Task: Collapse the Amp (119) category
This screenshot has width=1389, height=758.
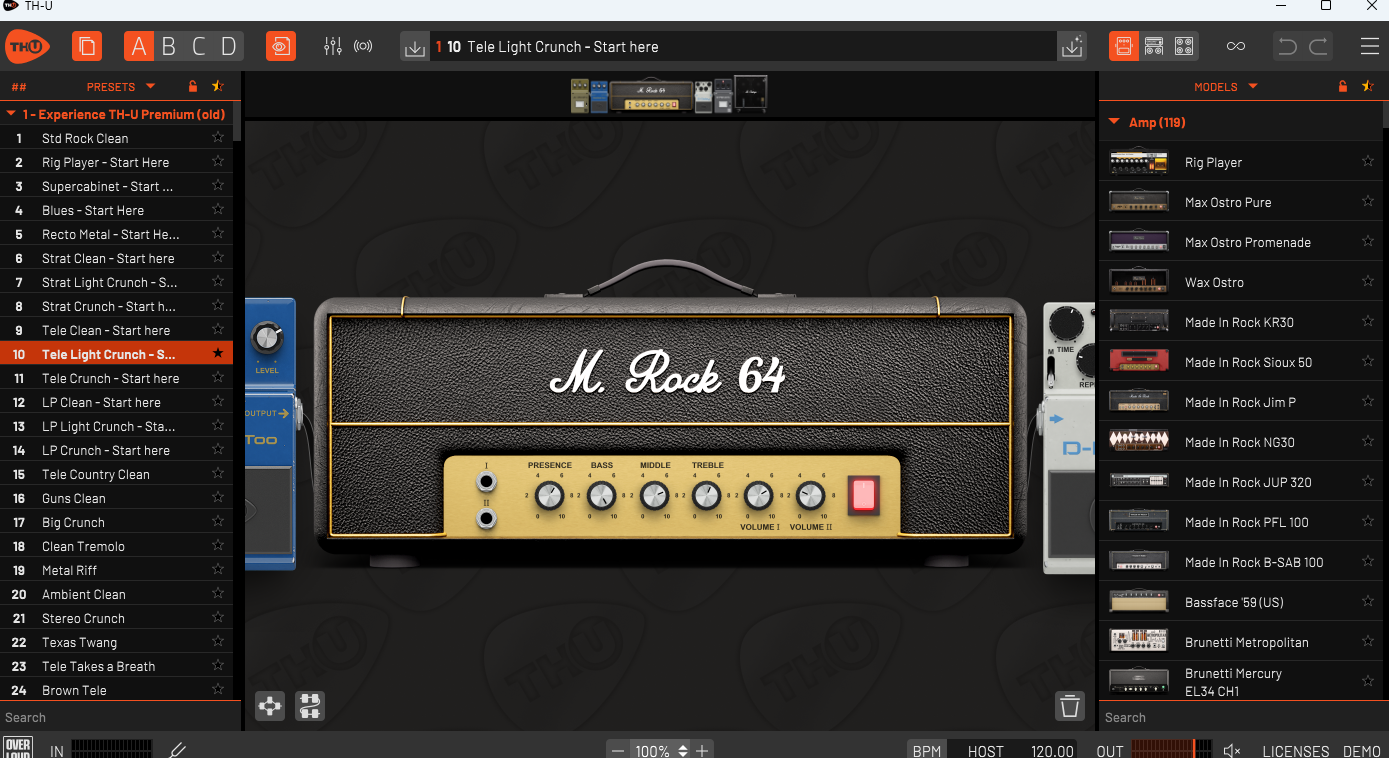Action: coord(1114,122)
